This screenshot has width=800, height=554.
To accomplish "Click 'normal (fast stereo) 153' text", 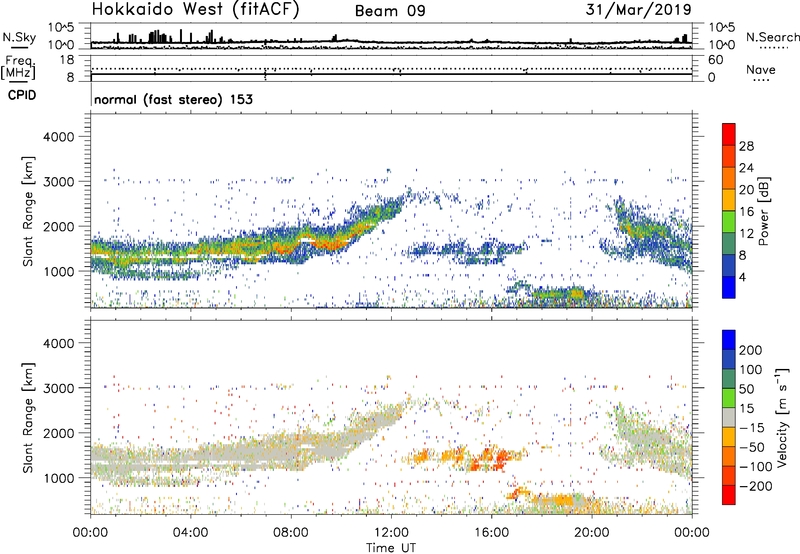I will [x=173, y=99].
